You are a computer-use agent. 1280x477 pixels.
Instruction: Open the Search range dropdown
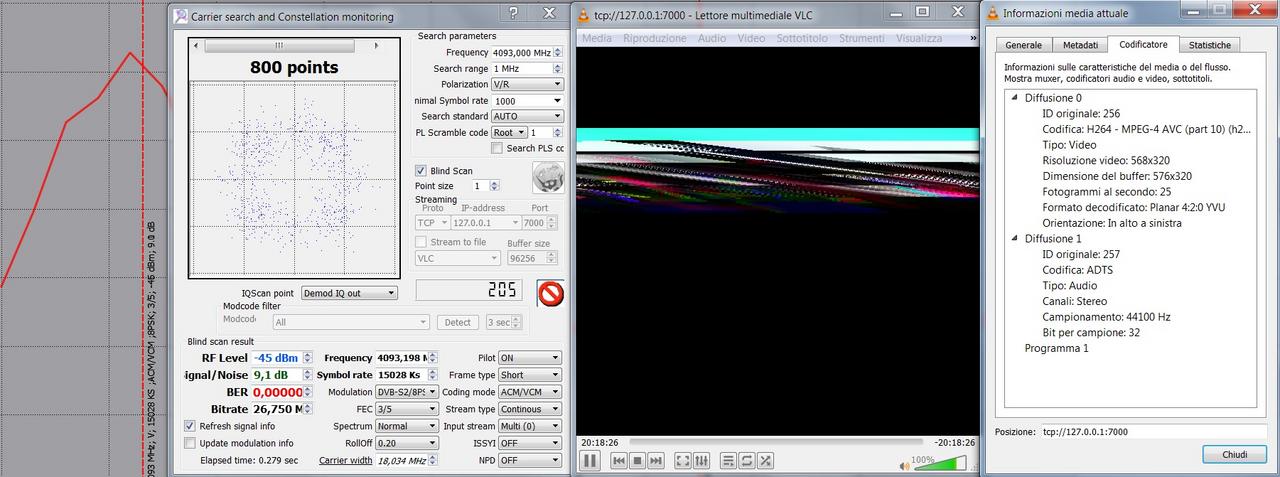pos(526,68)
